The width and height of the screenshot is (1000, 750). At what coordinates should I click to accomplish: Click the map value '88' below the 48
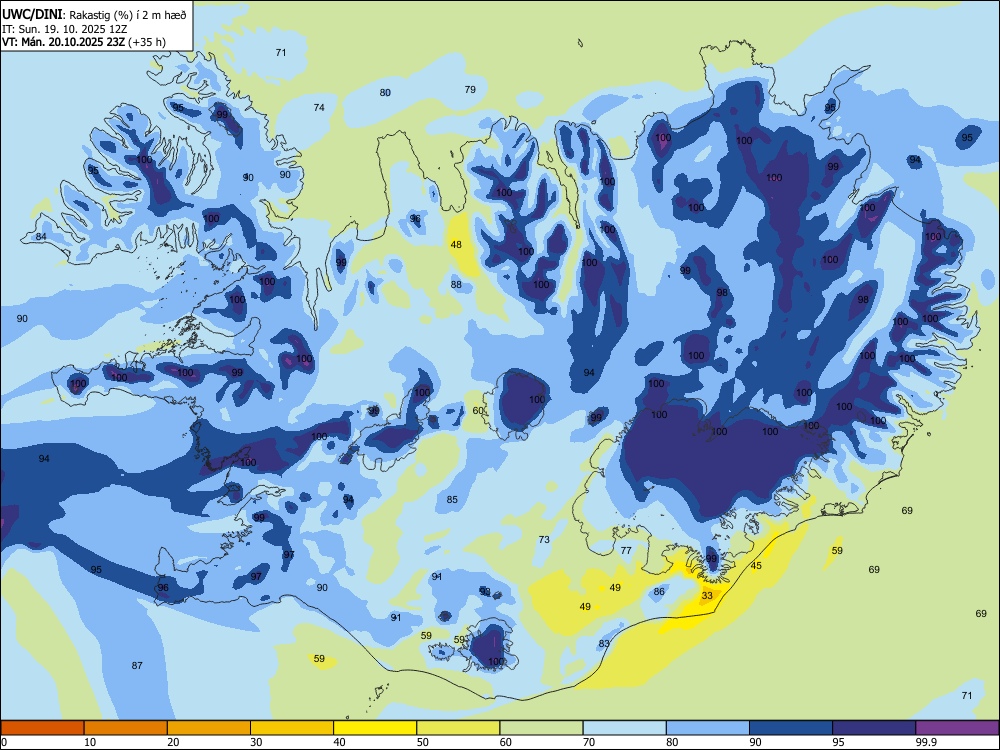pos(456,284)
